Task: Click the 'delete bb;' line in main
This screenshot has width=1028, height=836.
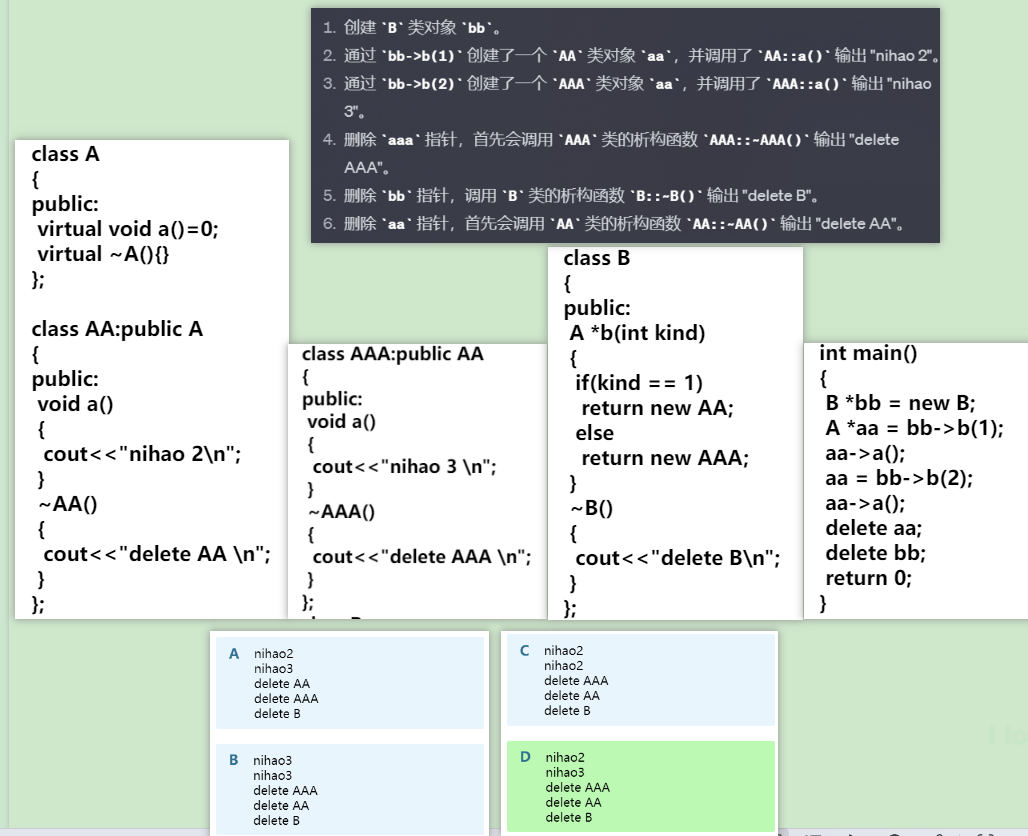Action: pos(875,553)
